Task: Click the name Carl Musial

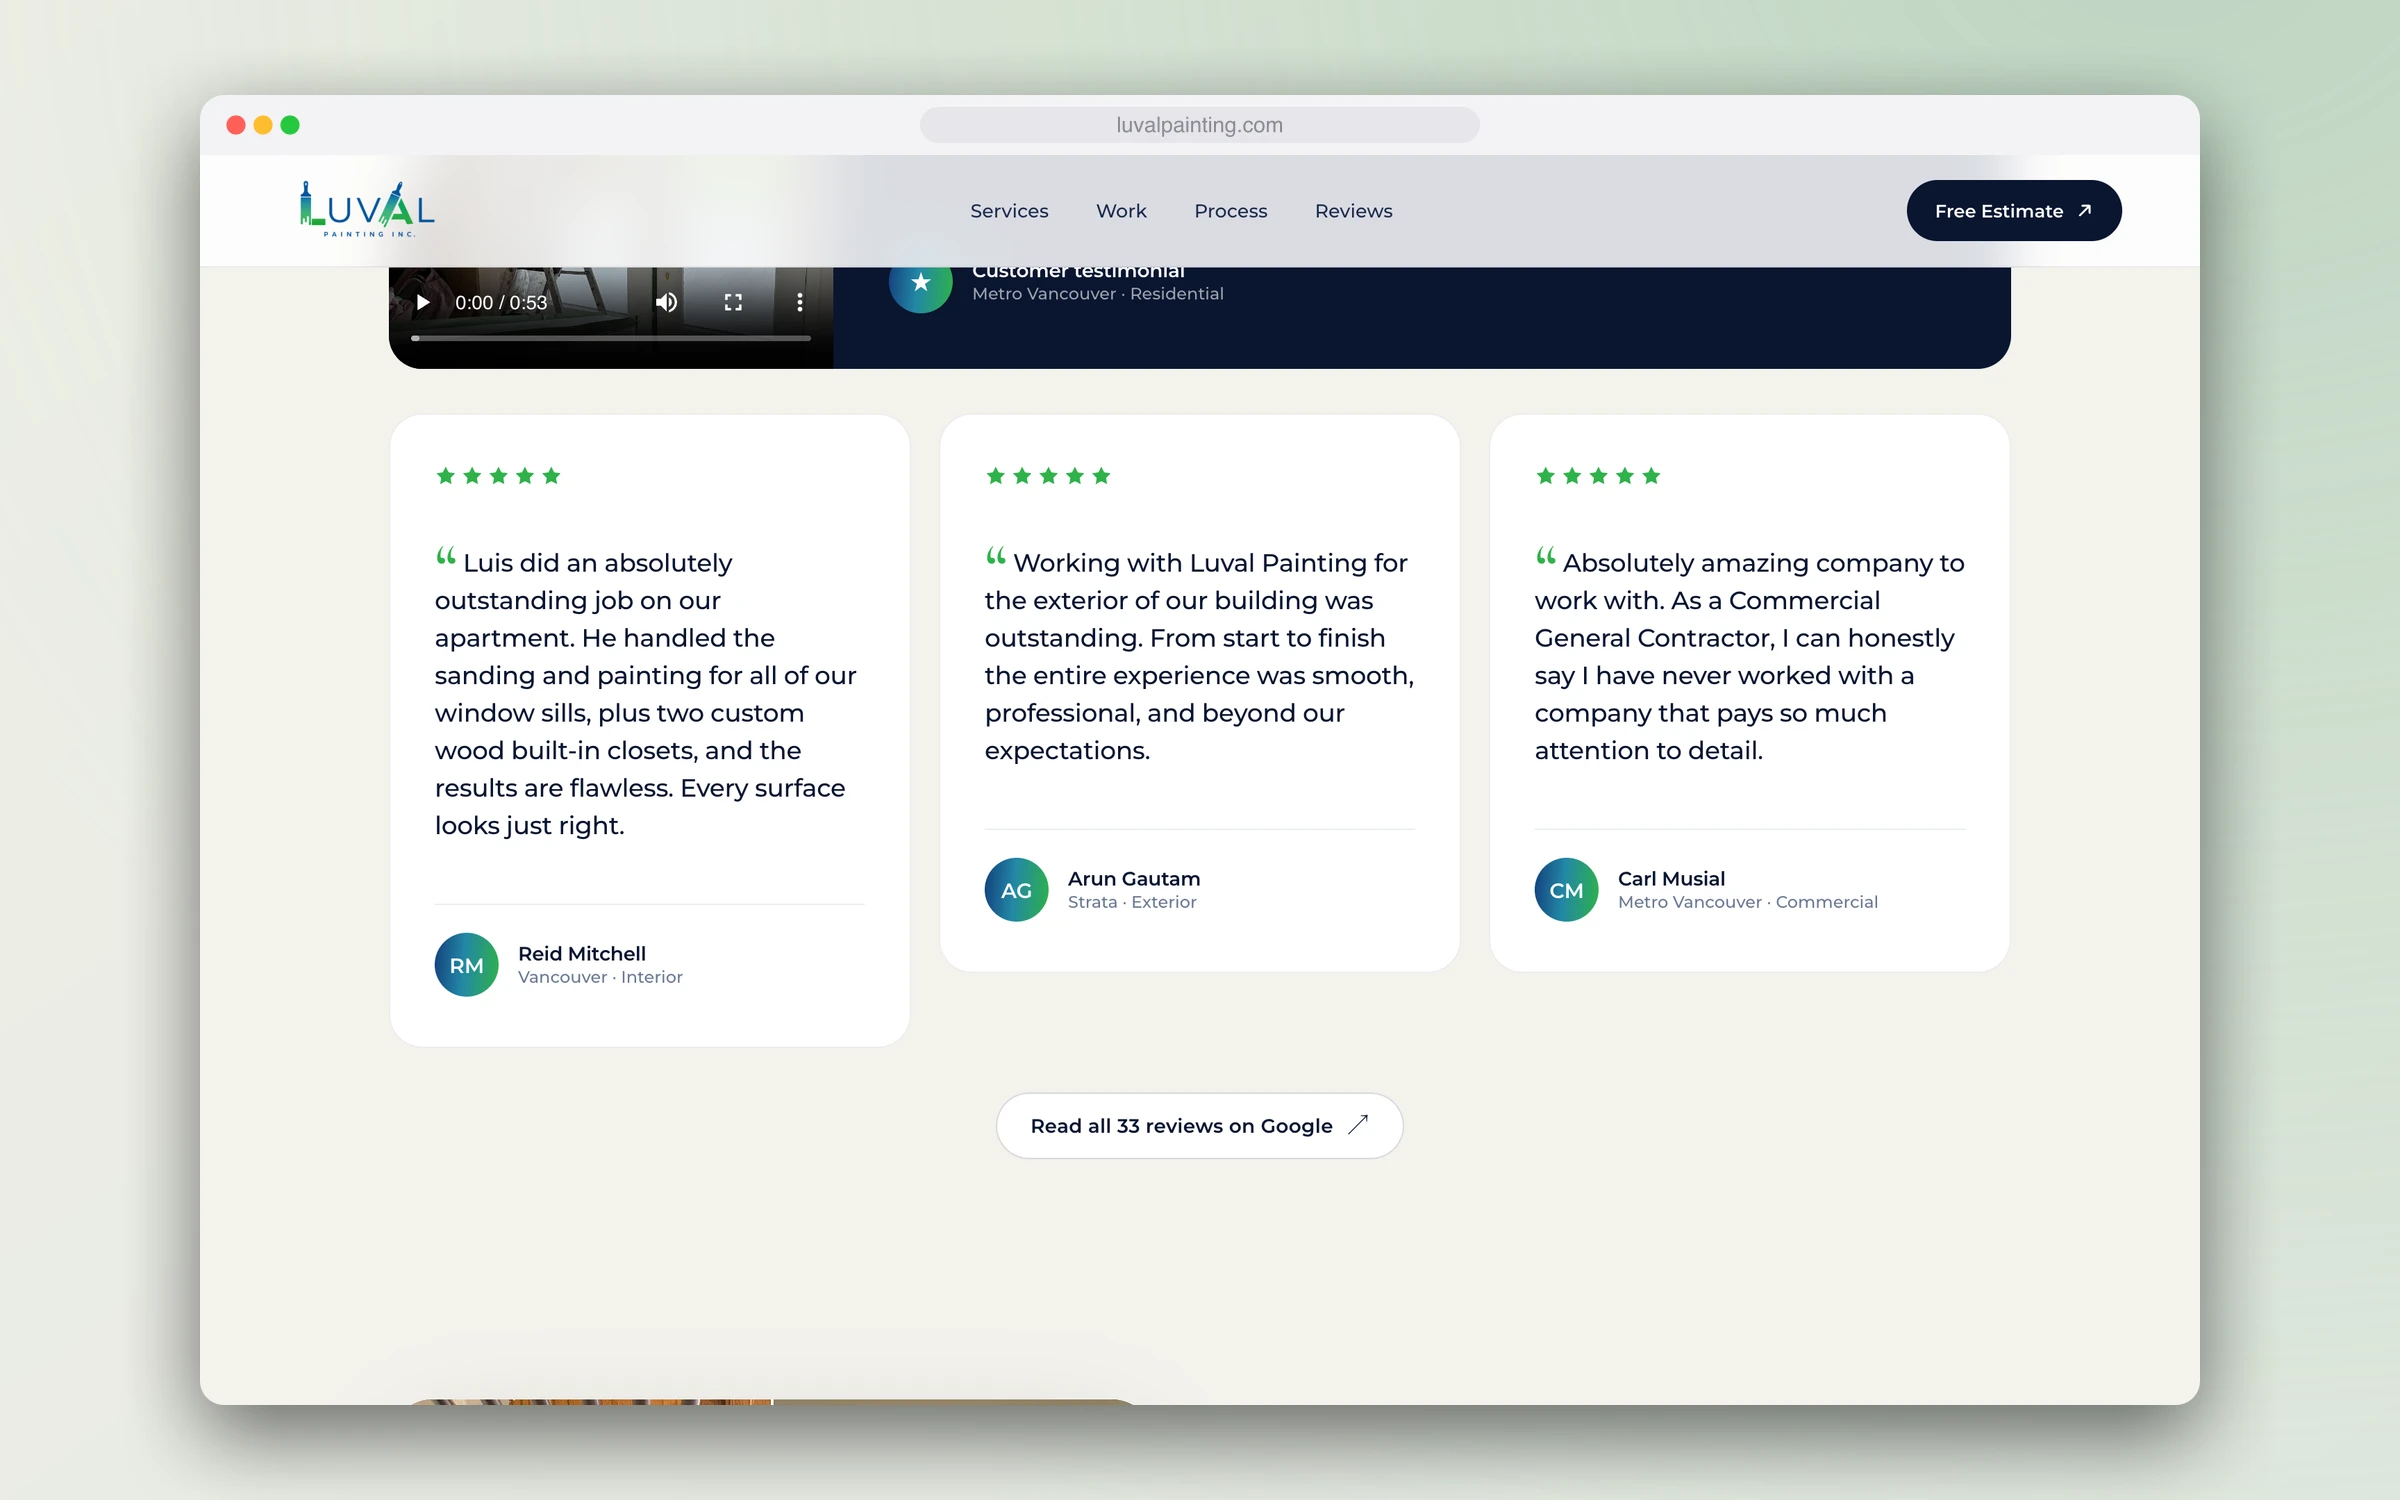Action: point(1671,879)
